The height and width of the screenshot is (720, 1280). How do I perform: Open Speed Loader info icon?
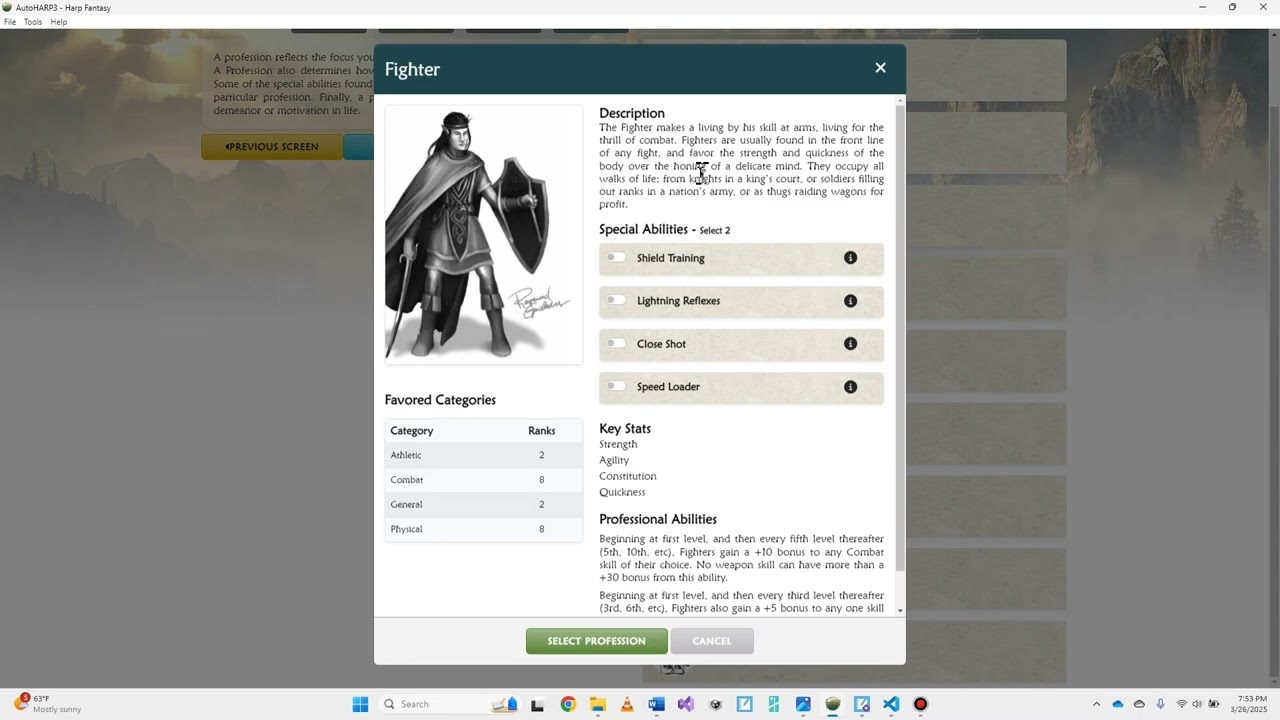[850, 387]
